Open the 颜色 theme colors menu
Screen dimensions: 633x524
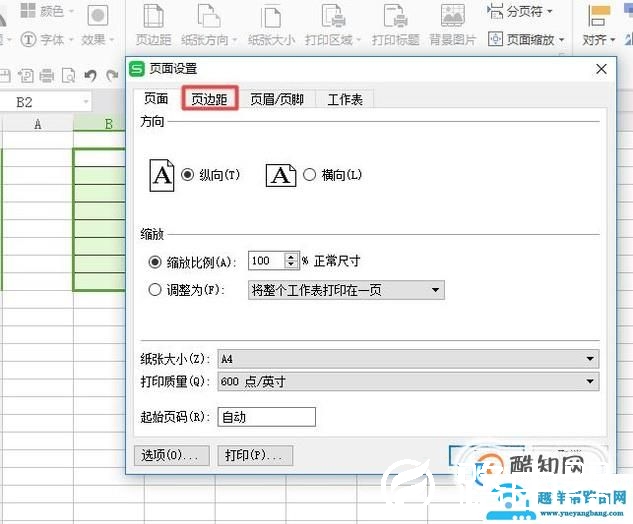[47, 11]
